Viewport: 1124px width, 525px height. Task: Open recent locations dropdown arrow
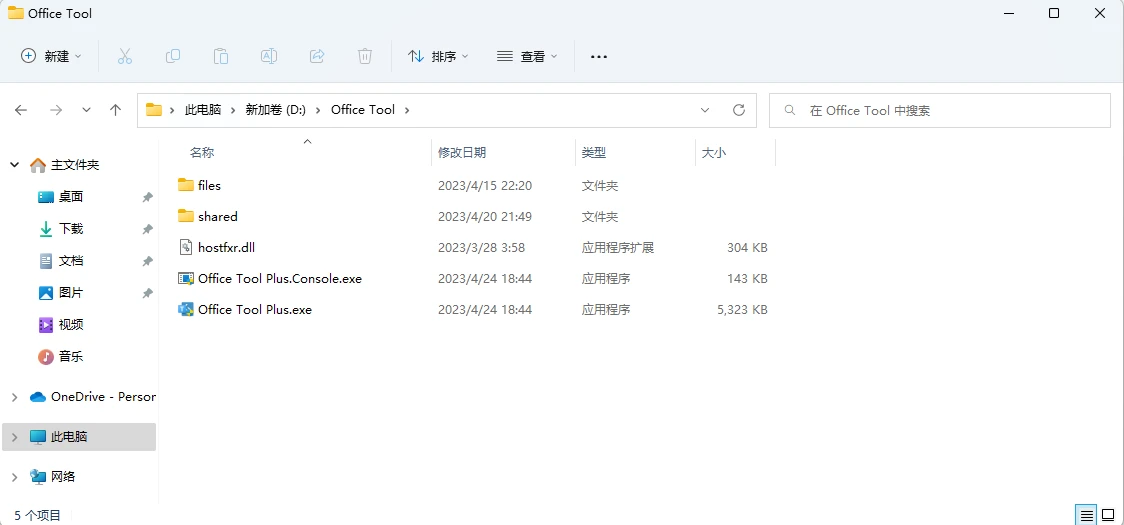[87, 110]
